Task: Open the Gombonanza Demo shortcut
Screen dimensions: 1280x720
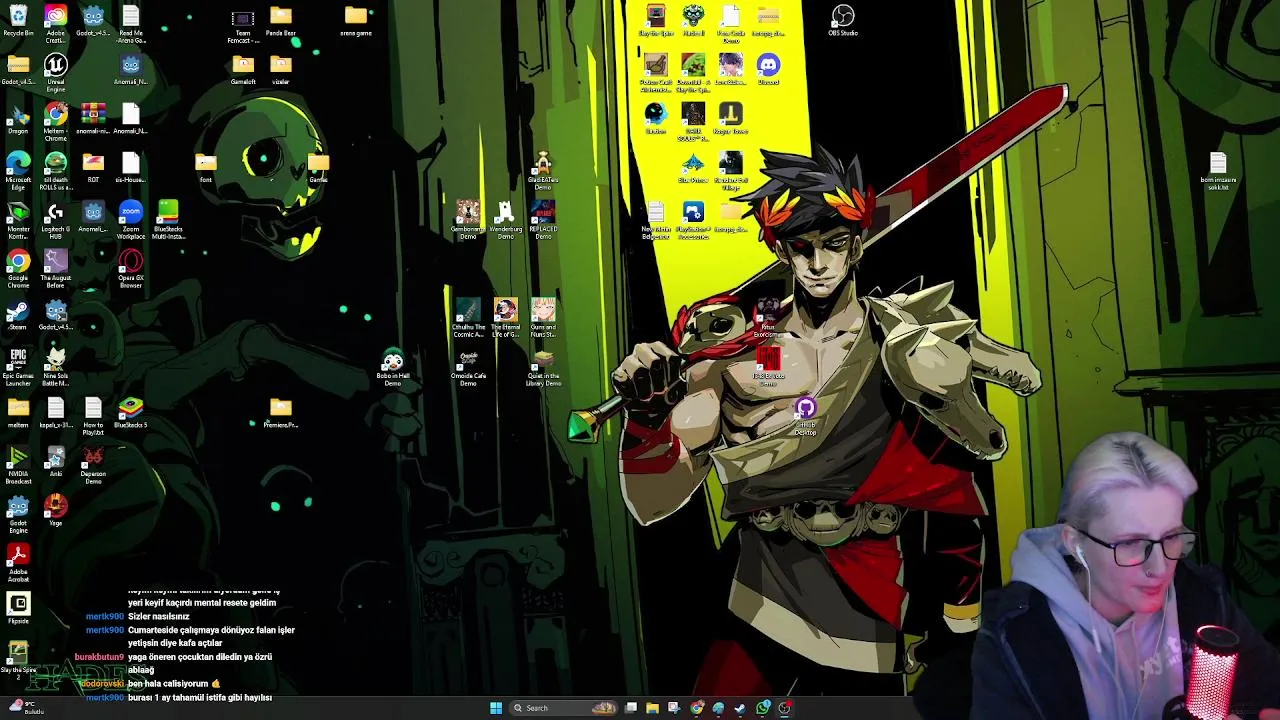Action: tap(468, 219)
